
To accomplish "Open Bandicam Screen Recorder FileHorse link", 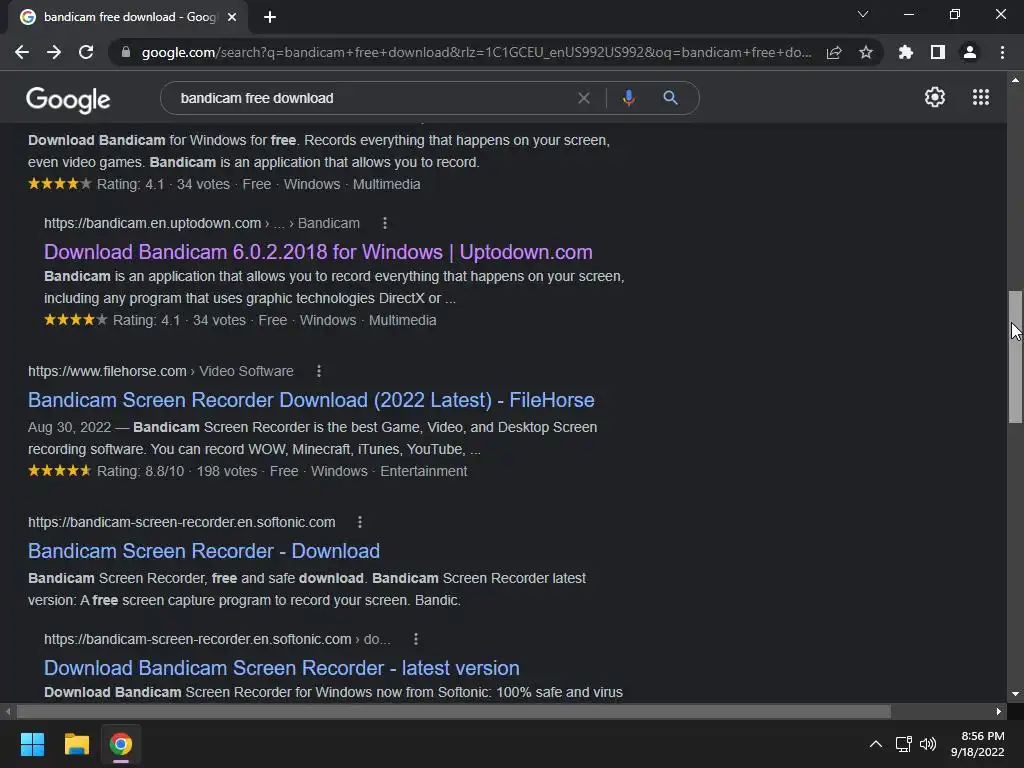I will [x=311, y=400].
